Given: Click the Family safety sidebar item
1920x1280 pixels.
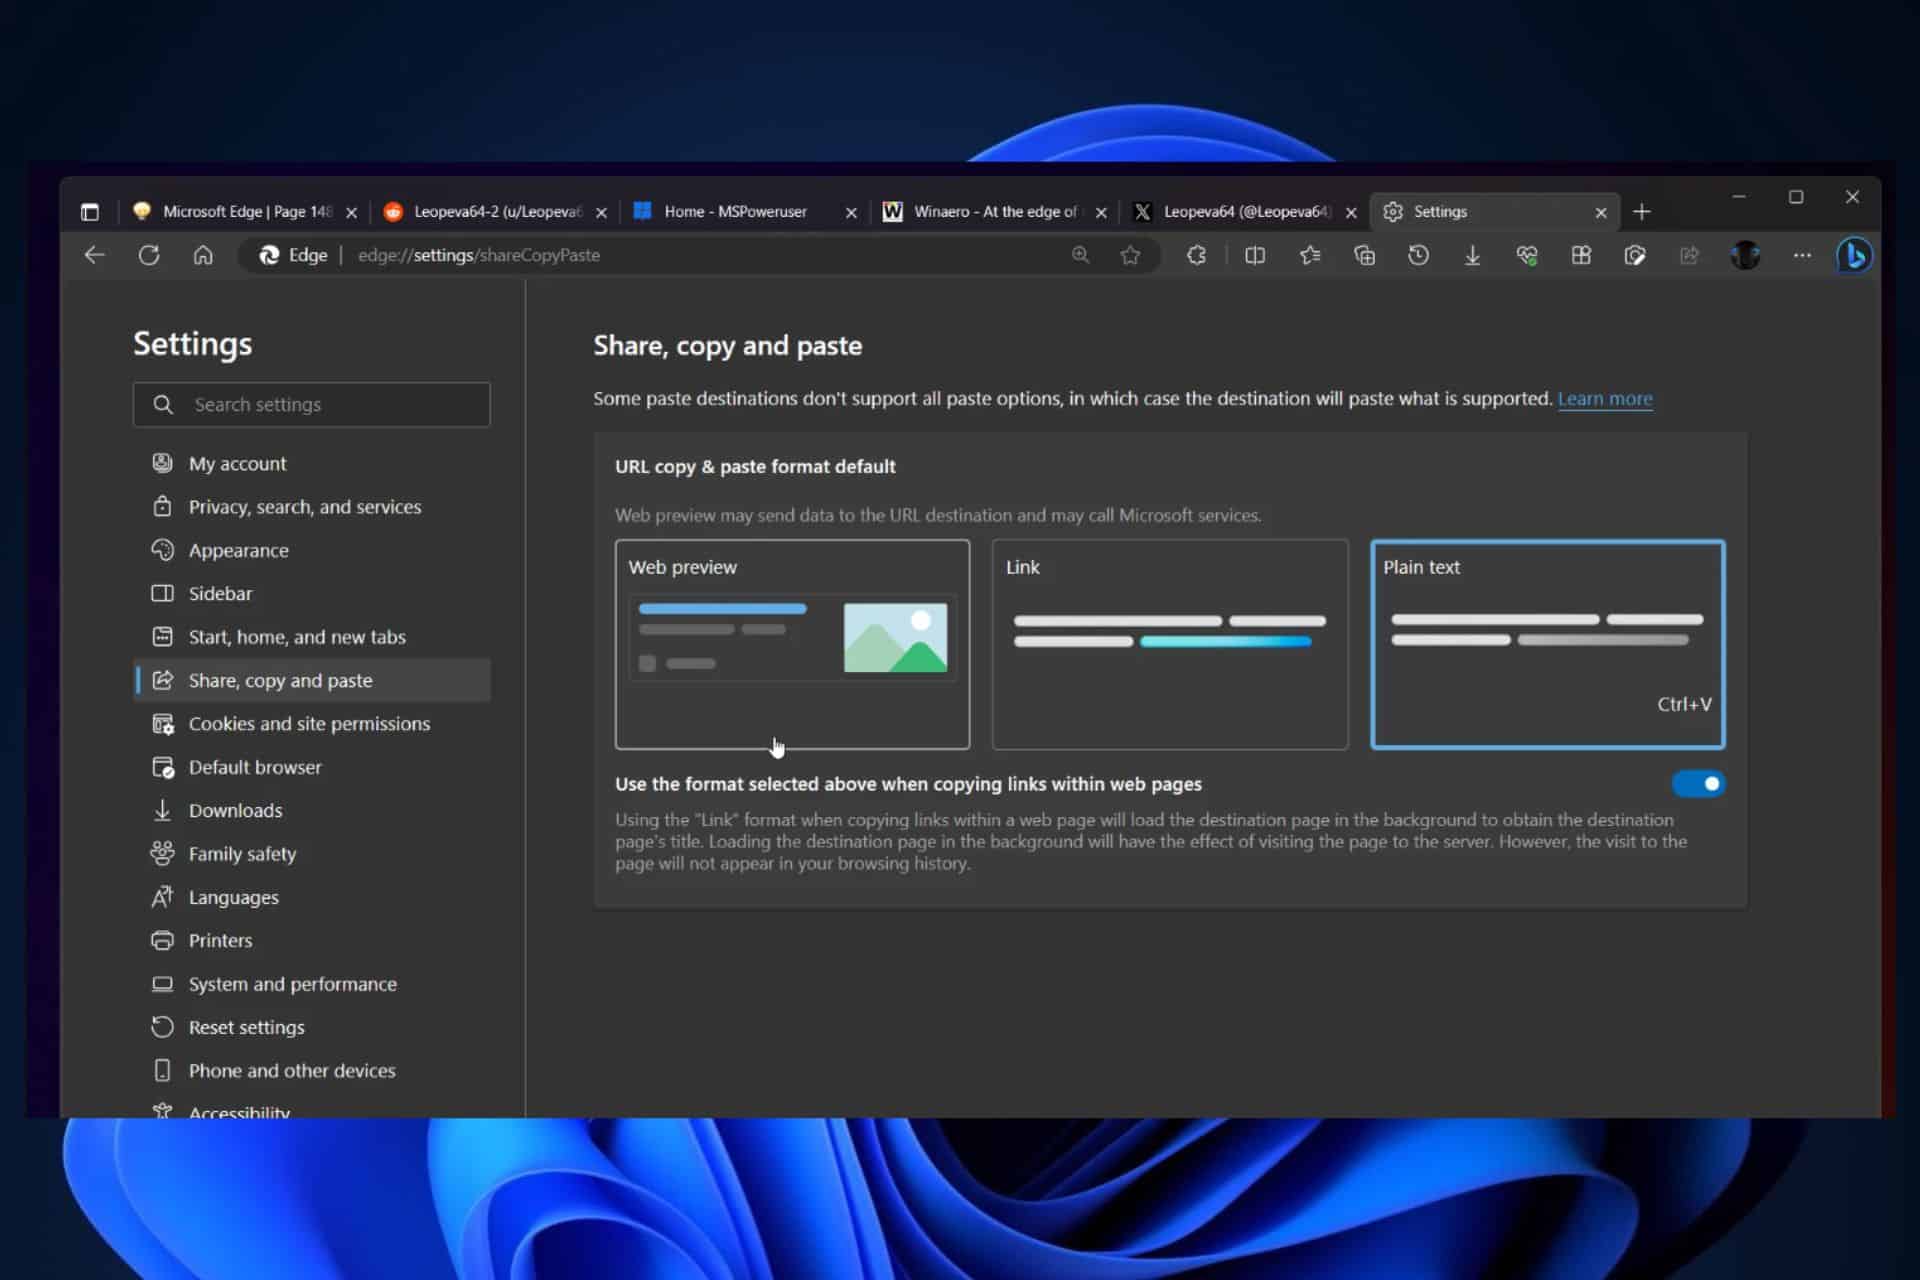Looking at the screenshot, I should (243, 853).
